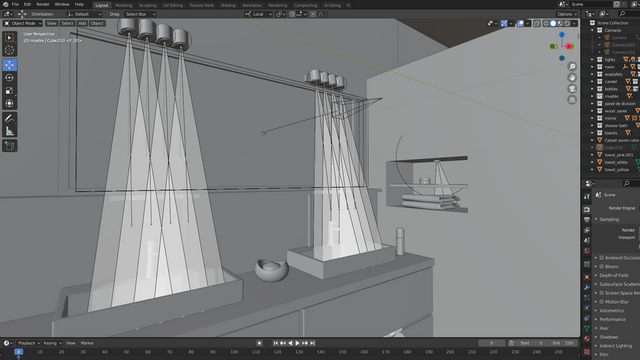Image resolution: width=640 pixels, height=360 pixels.
Task: Select the Annotate tool
Action: [x=9, y=118]
